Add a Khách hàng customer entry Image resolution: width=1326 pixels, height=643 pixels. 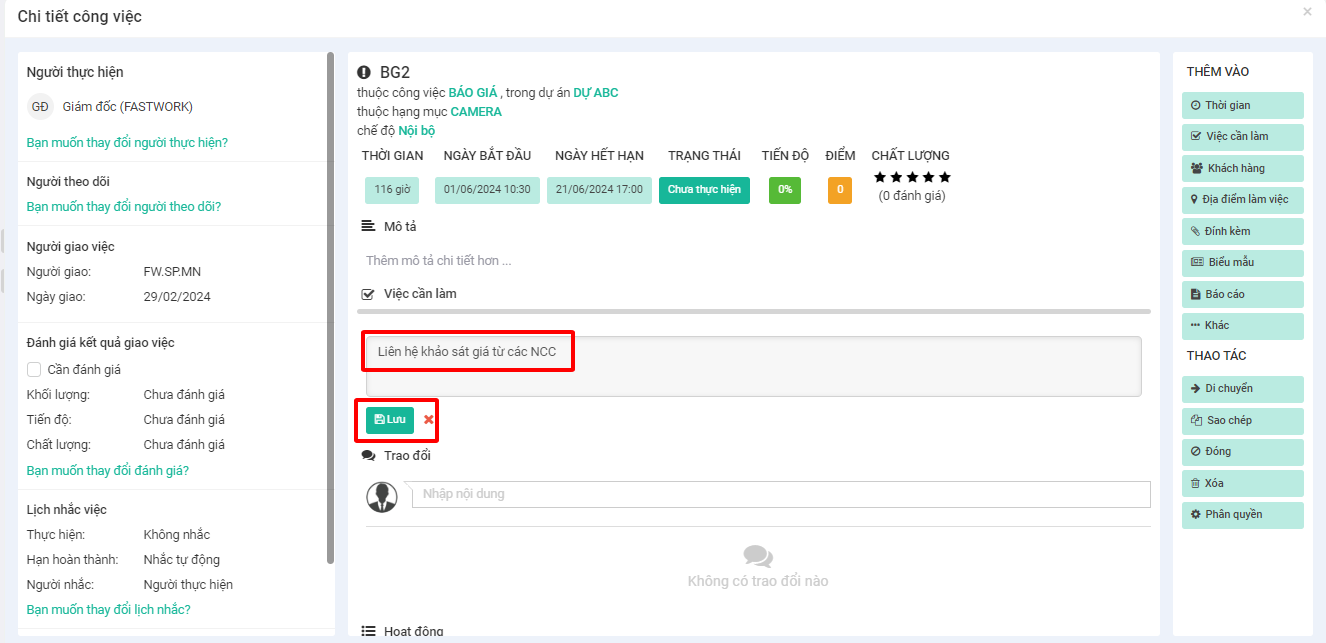pyautogui.click(x=1242, y=168)
